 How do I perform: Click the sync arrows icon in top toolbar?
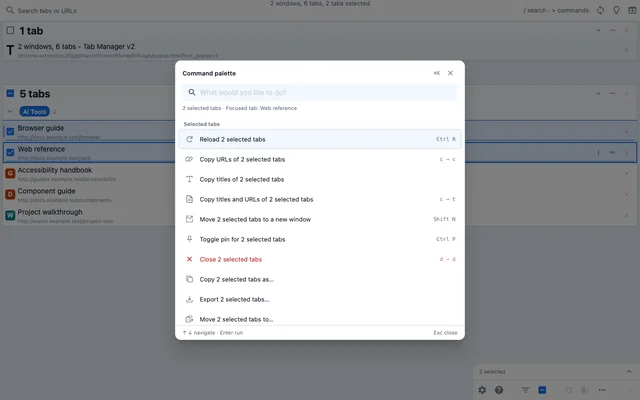[600, 10]
